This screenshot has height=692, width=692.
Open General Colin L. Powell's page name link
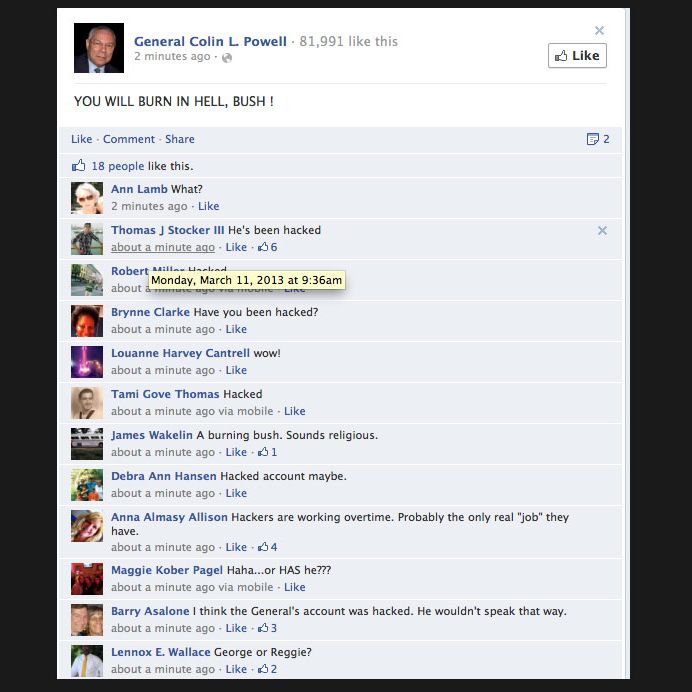click(211, 41)
